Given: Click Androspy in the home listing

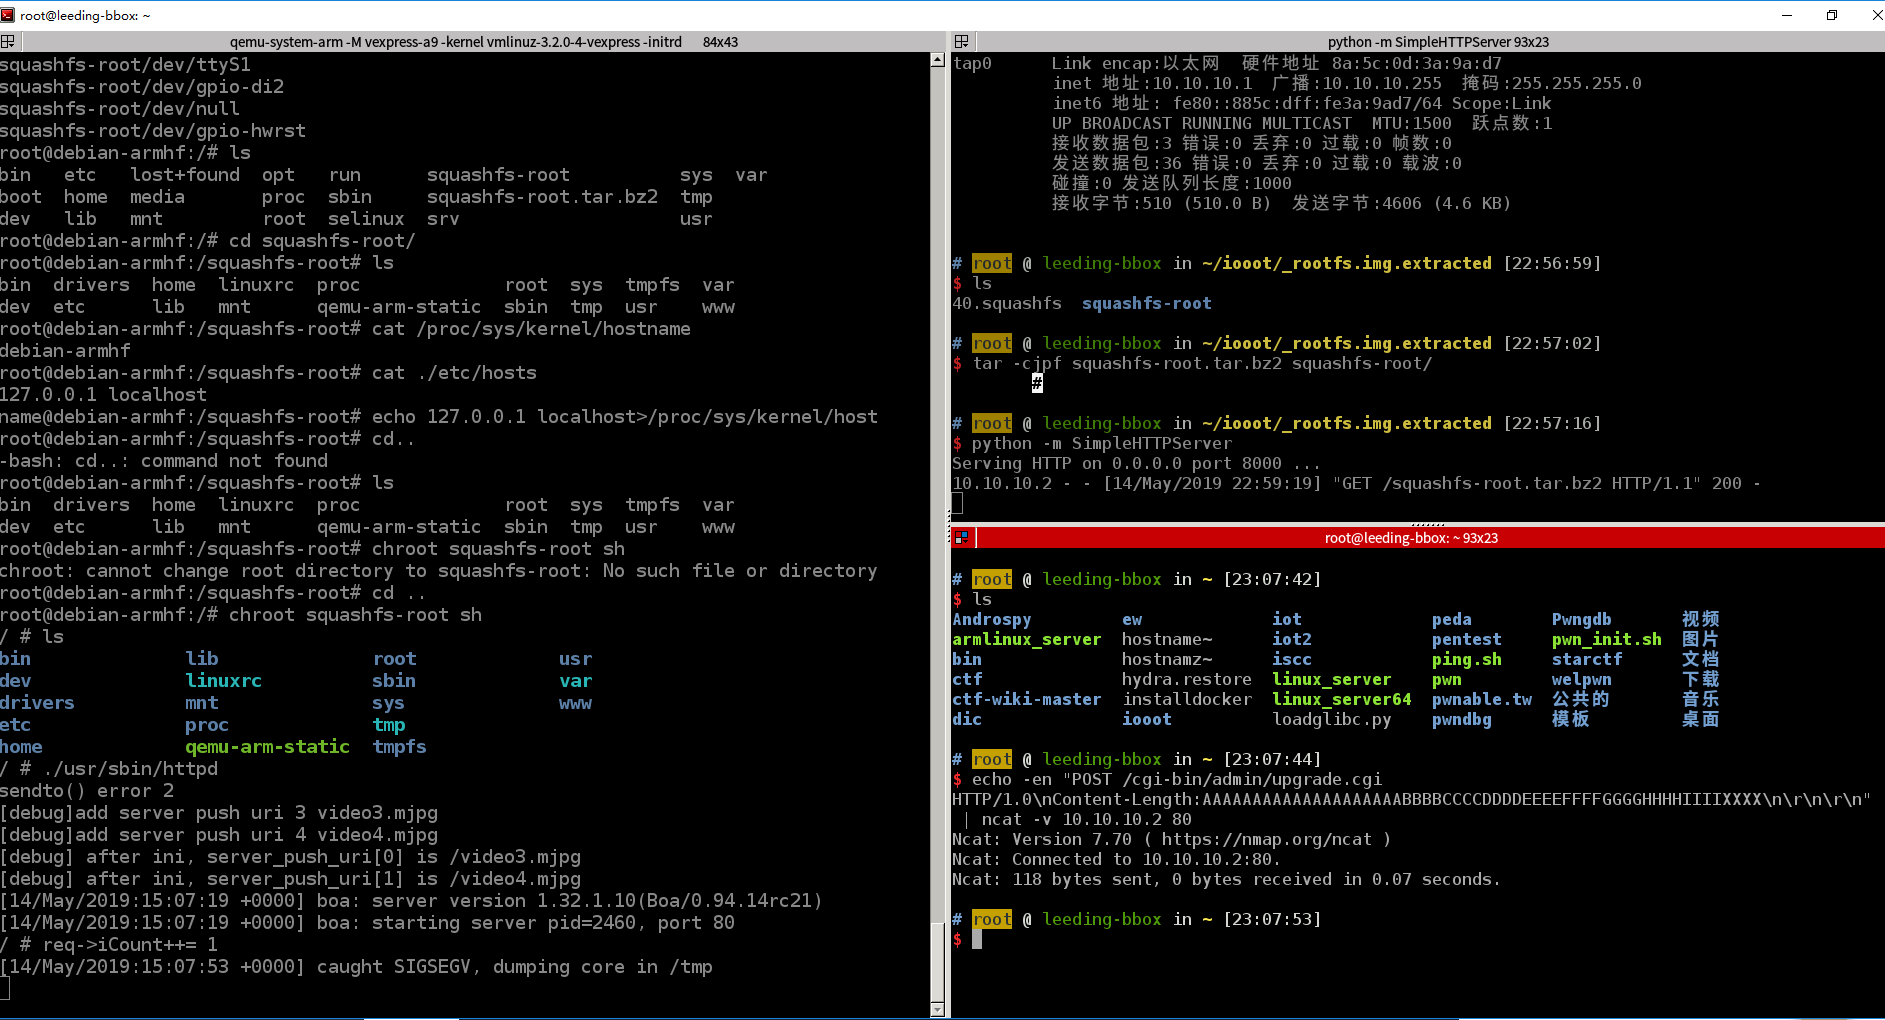Looking at the screenshot, I should [x=992, y=619].
